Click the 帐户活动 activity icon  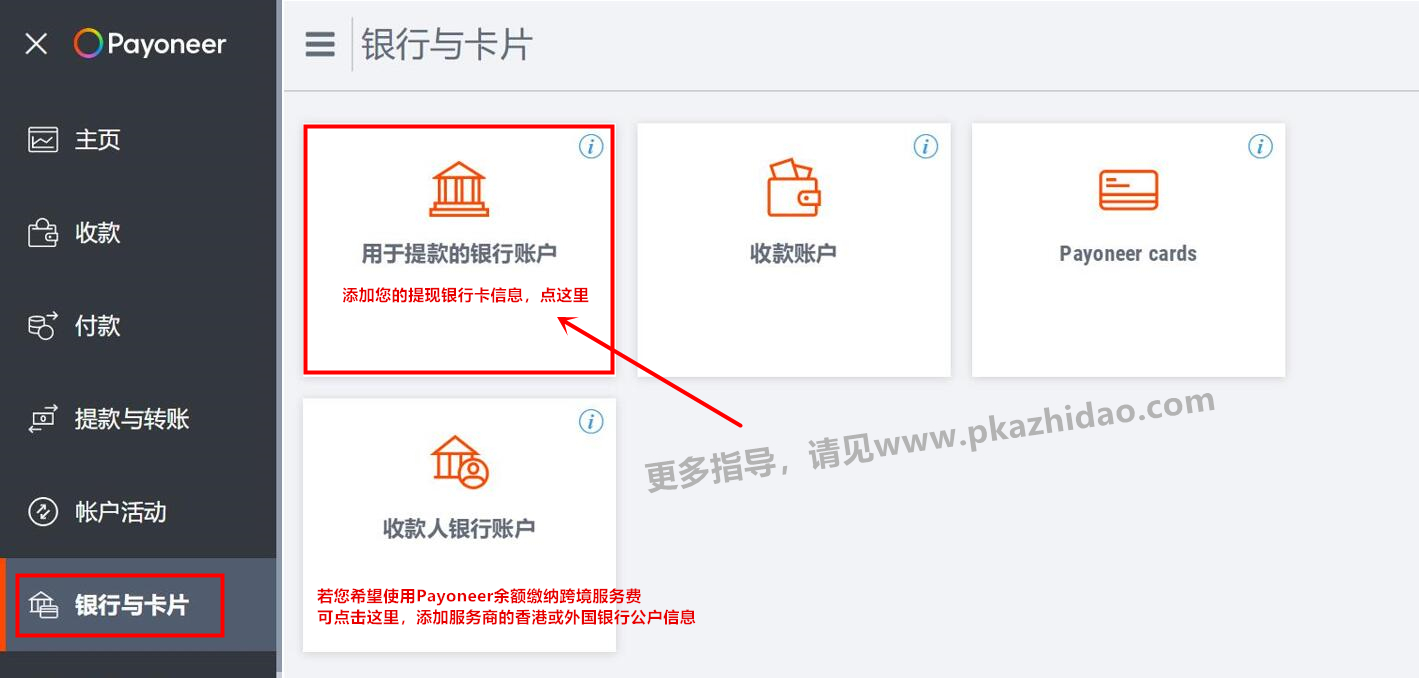[x=43, y=512]
